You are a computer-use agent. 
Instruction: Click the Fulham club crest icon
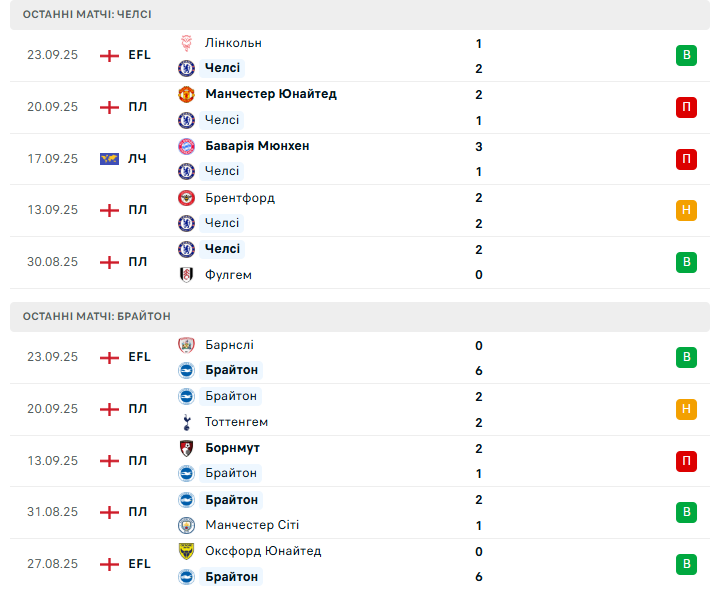(x=186, y=275)
